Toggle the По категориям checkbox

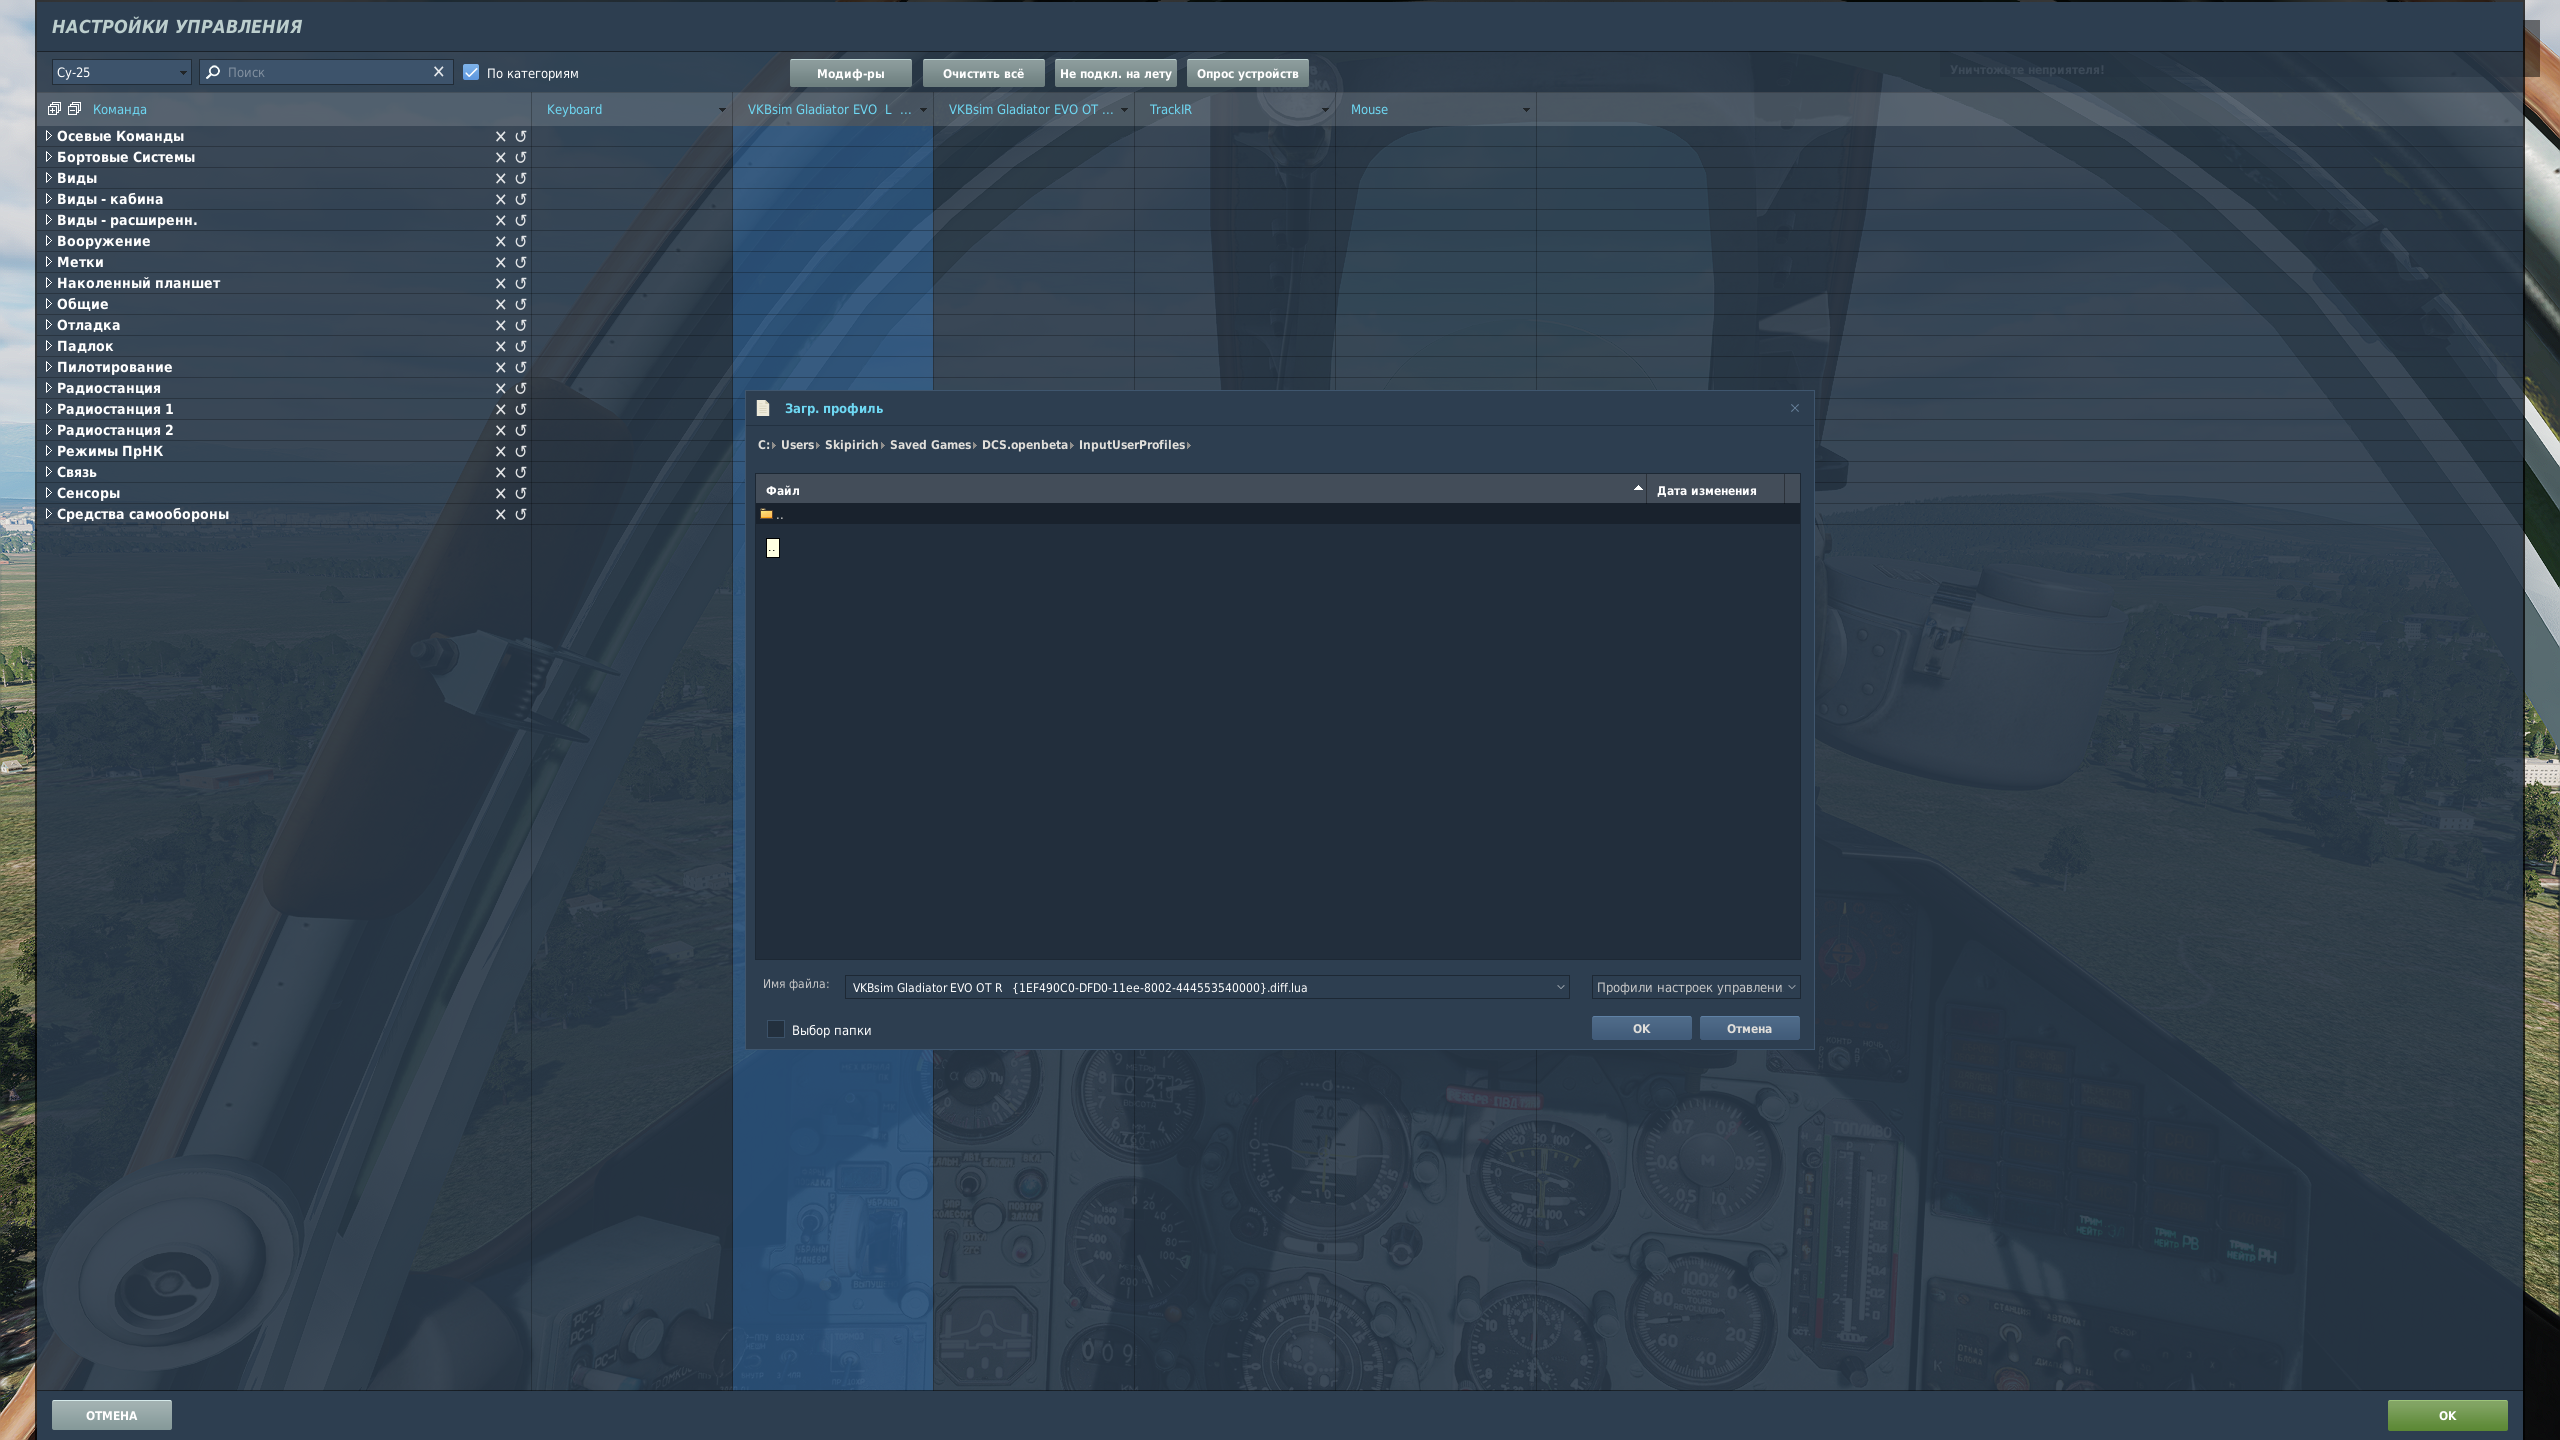pos(471,72)
